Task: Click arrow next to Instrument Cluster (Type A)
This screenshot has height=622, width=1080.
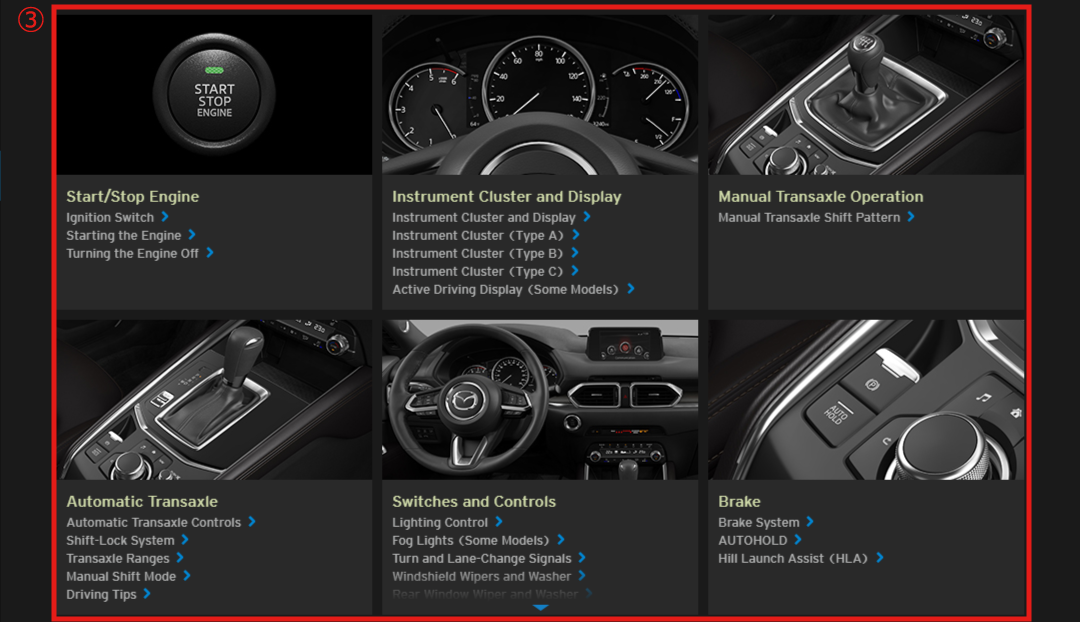Action: [575, 235]
